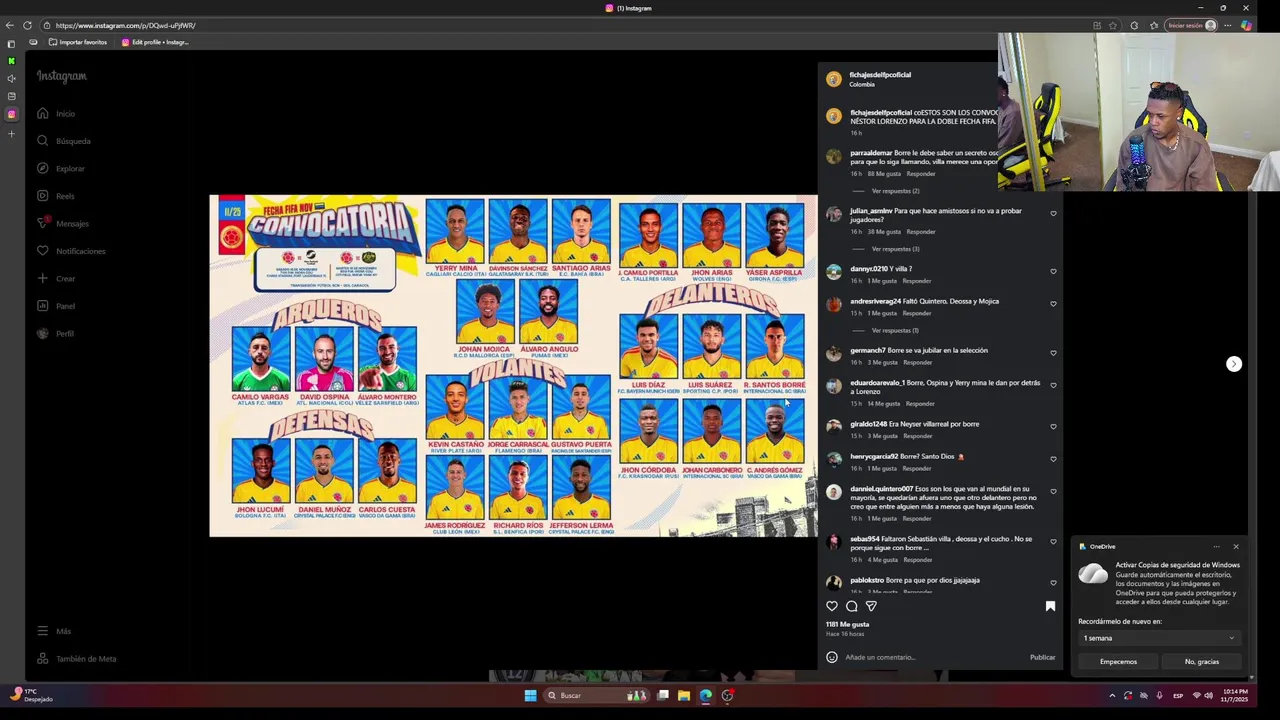
Task: Like the post with heart icon
Action: [832, 606]
